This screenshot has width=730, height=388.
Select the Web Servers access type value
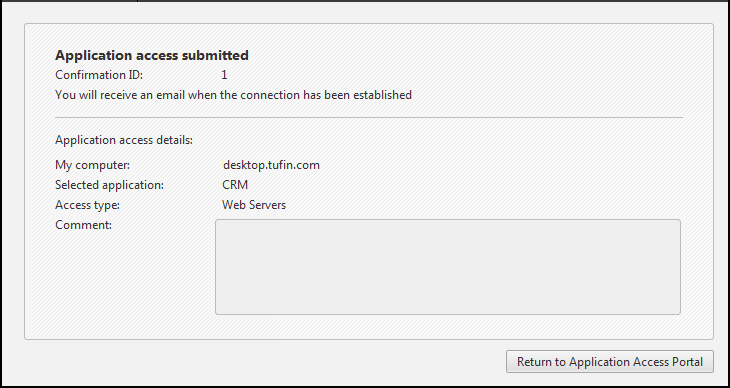pos(254,205)
